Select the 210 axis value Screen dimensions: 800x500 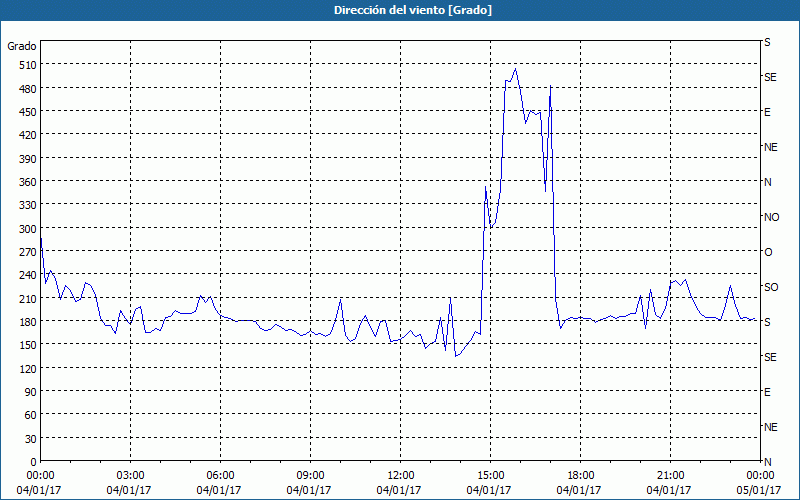point(28,299)
